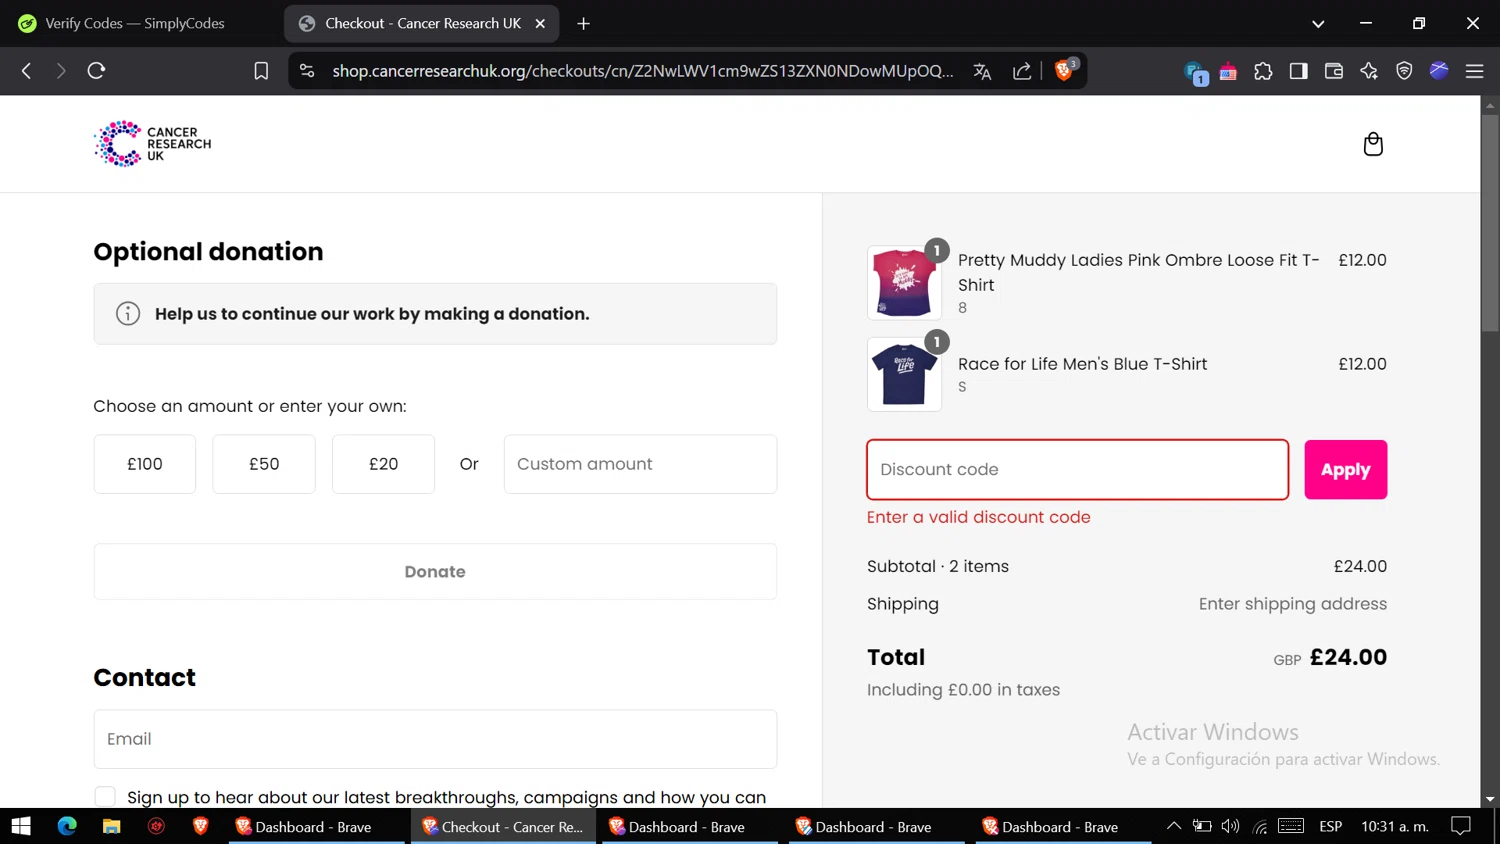Click the Cancer Research UK logo

click(152, 144)
